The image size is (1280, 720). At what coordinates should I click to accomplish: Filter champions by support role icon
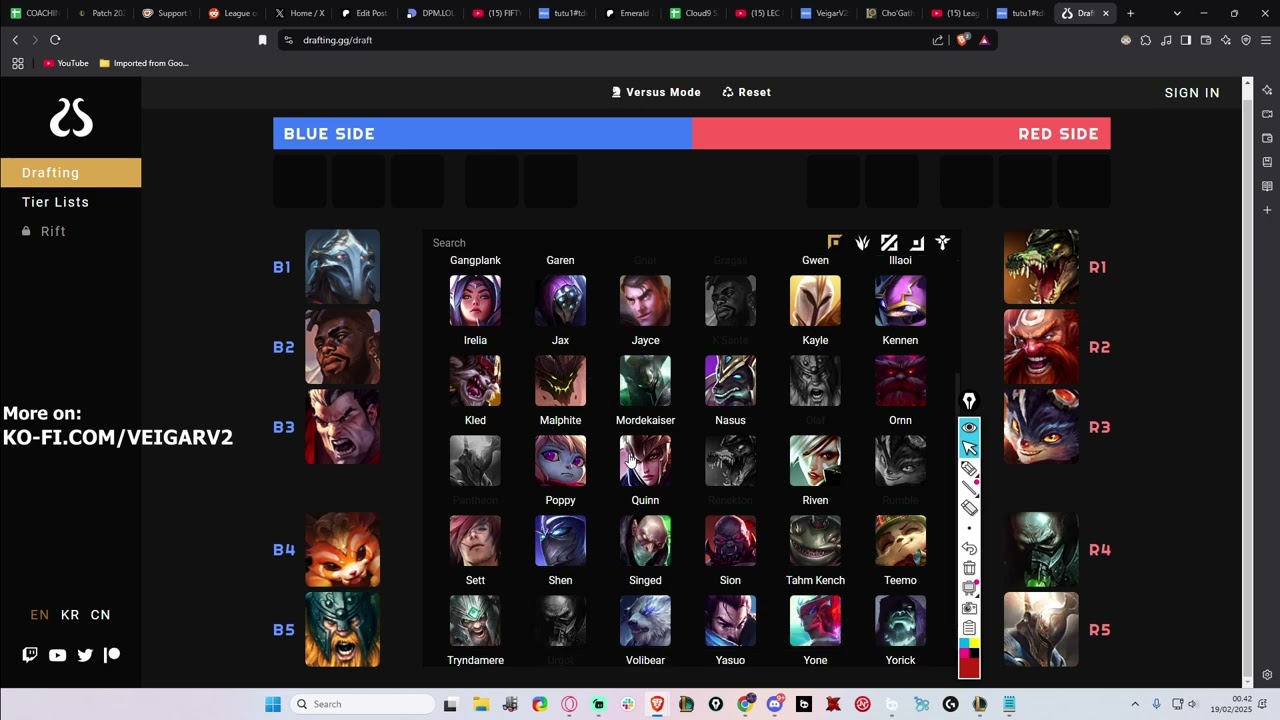tap(943, 242)
